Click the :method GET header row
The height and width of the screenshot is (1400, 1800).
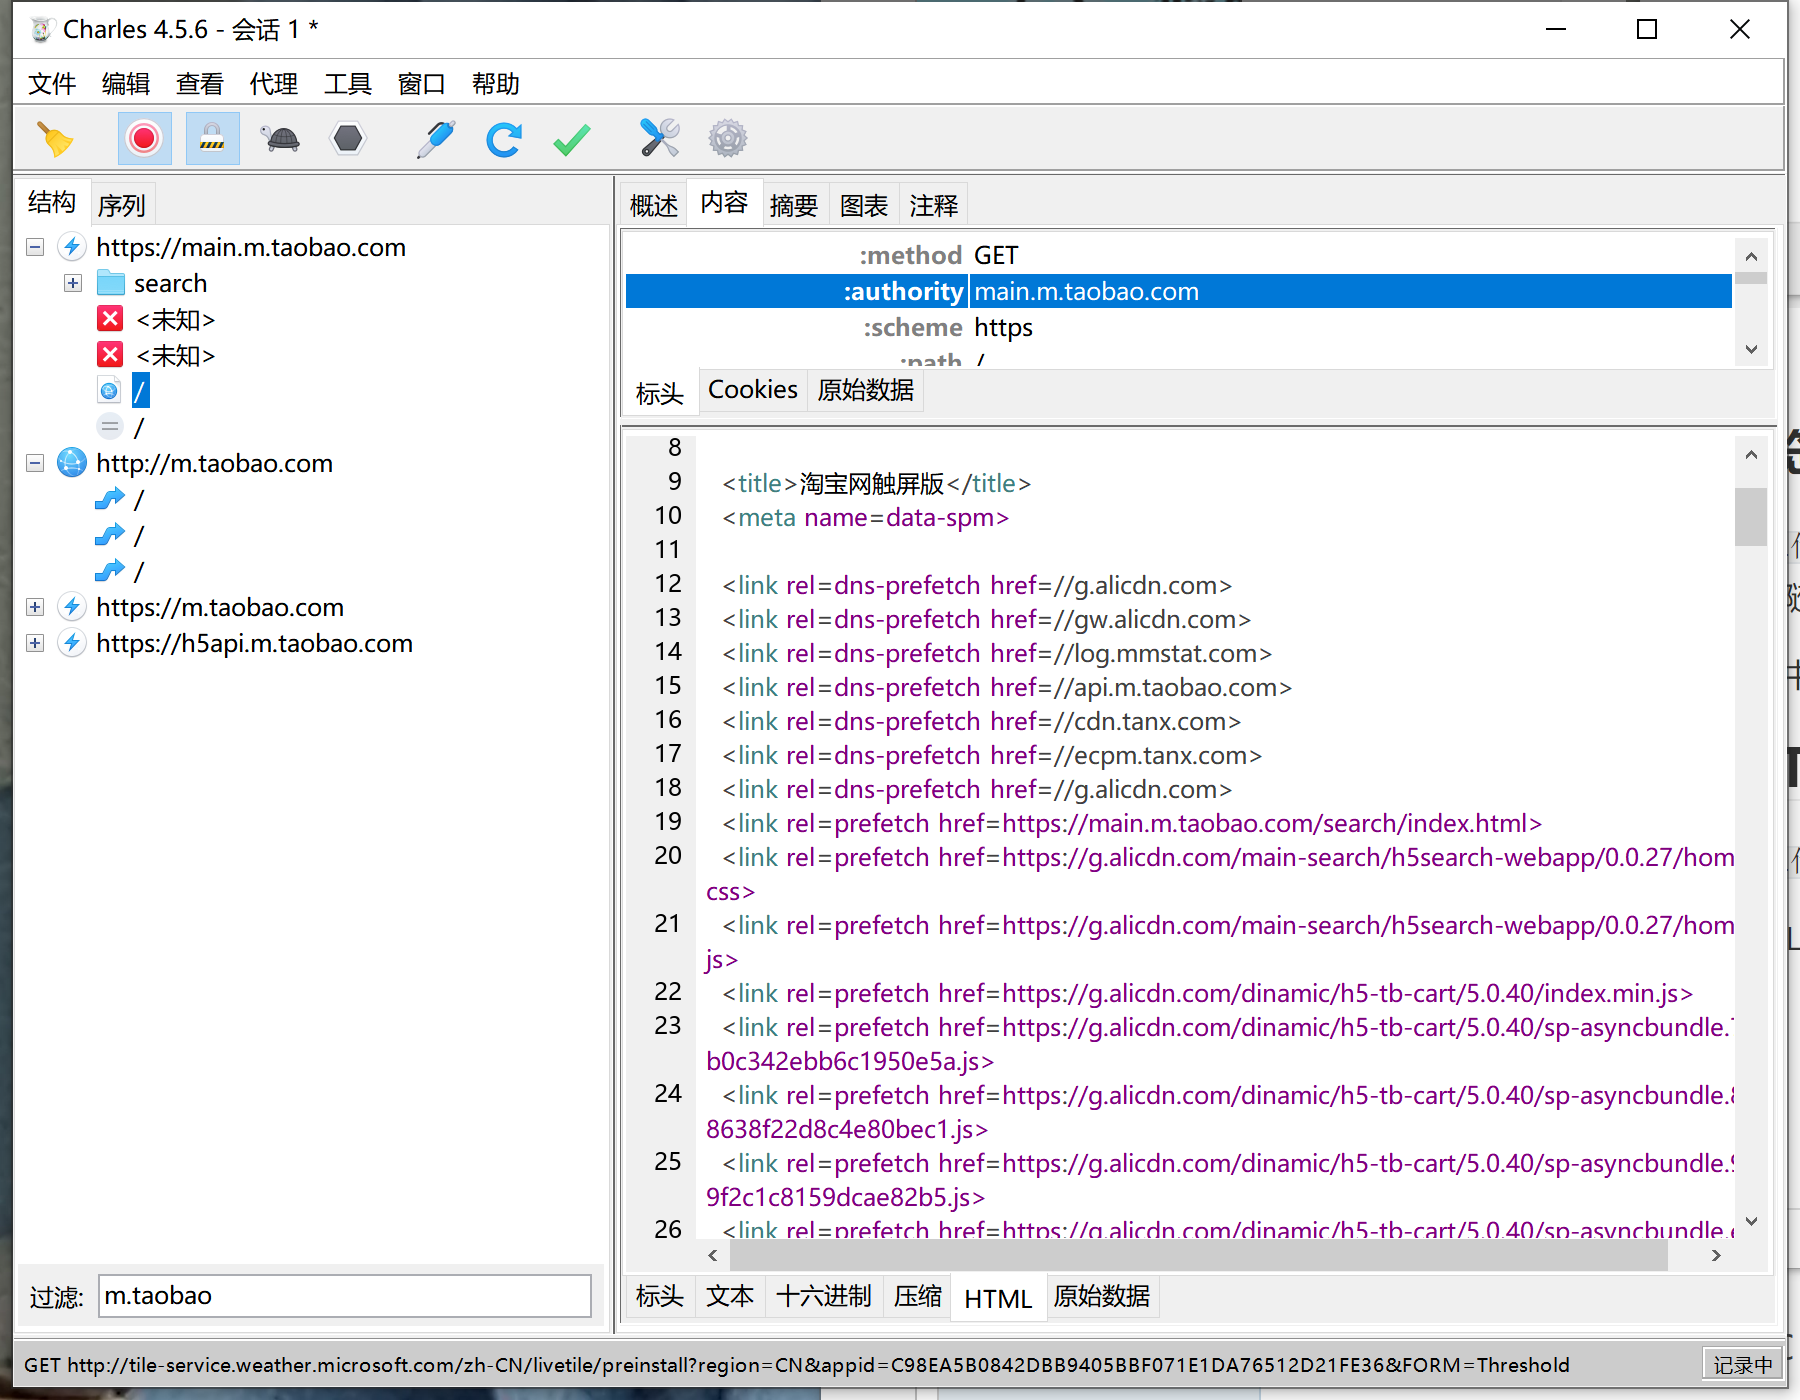[x=1178, y=255]
